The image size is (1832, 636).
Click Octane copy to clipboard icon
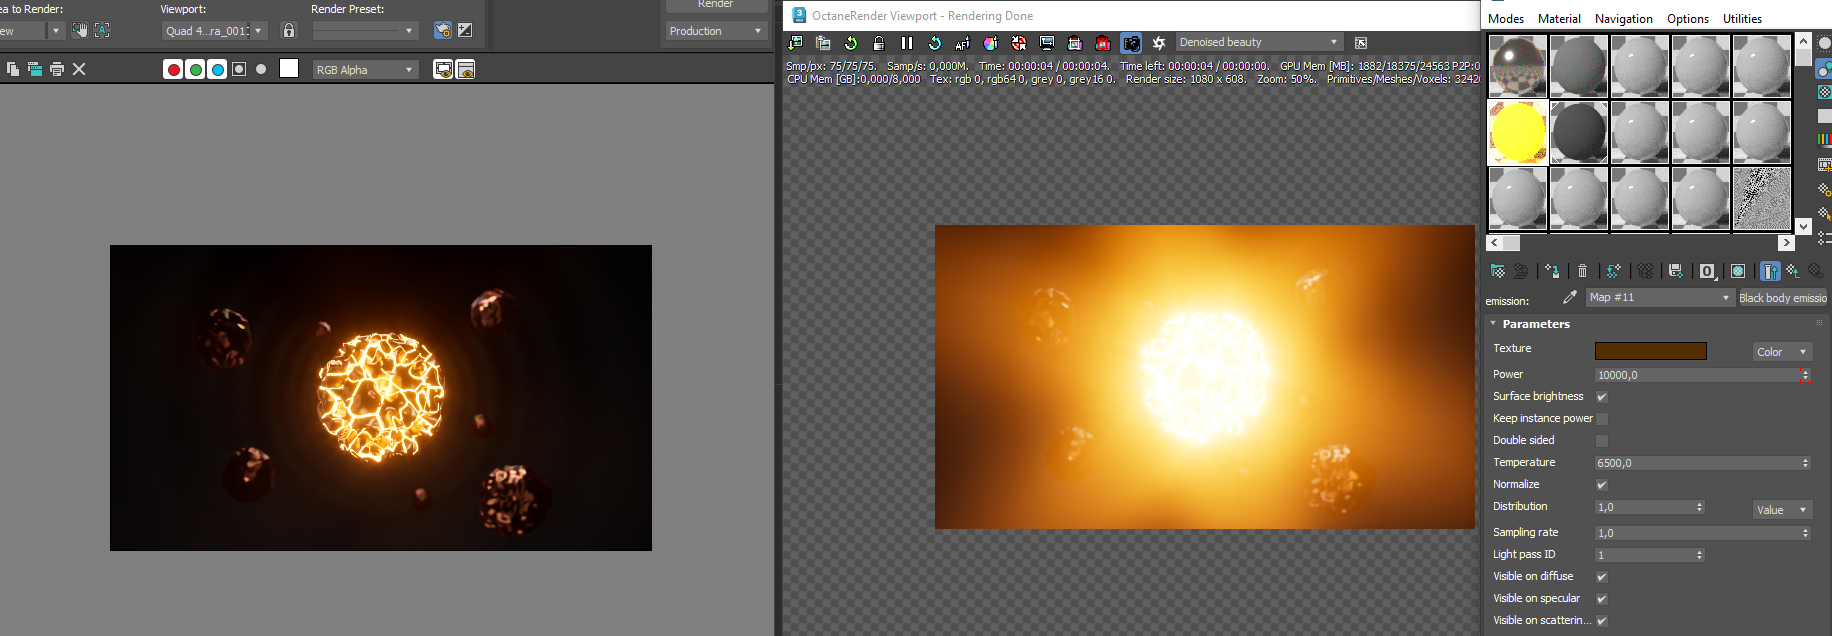tap(823, 43)
